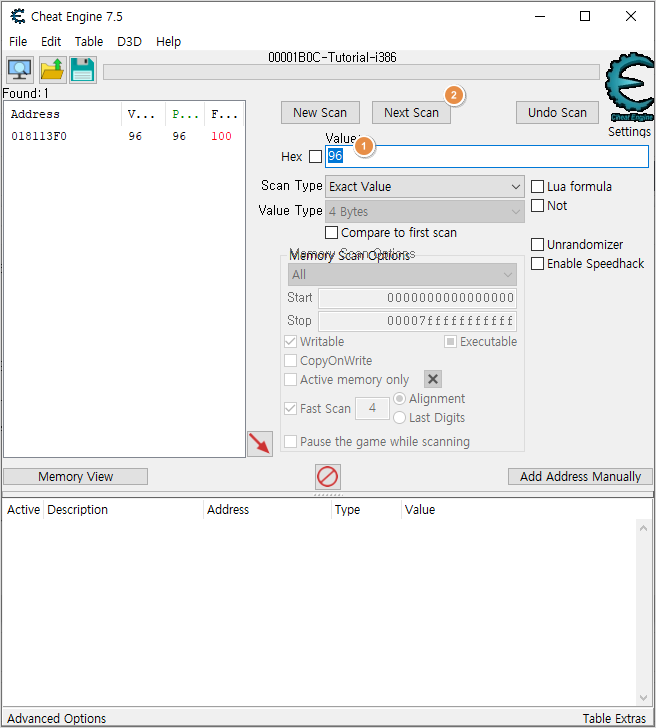This screenshot has width=656, height=728.
Task: Toggle the Writable checkbox
Action: 291,342
